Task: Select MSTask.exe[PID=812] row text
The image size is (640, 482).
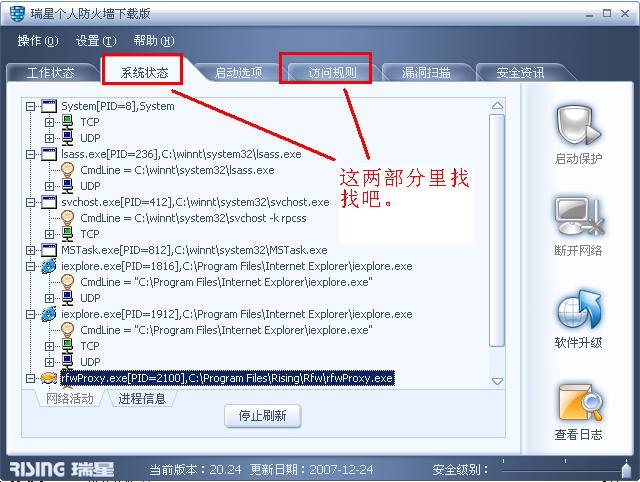Action: [x=194, y=250]
